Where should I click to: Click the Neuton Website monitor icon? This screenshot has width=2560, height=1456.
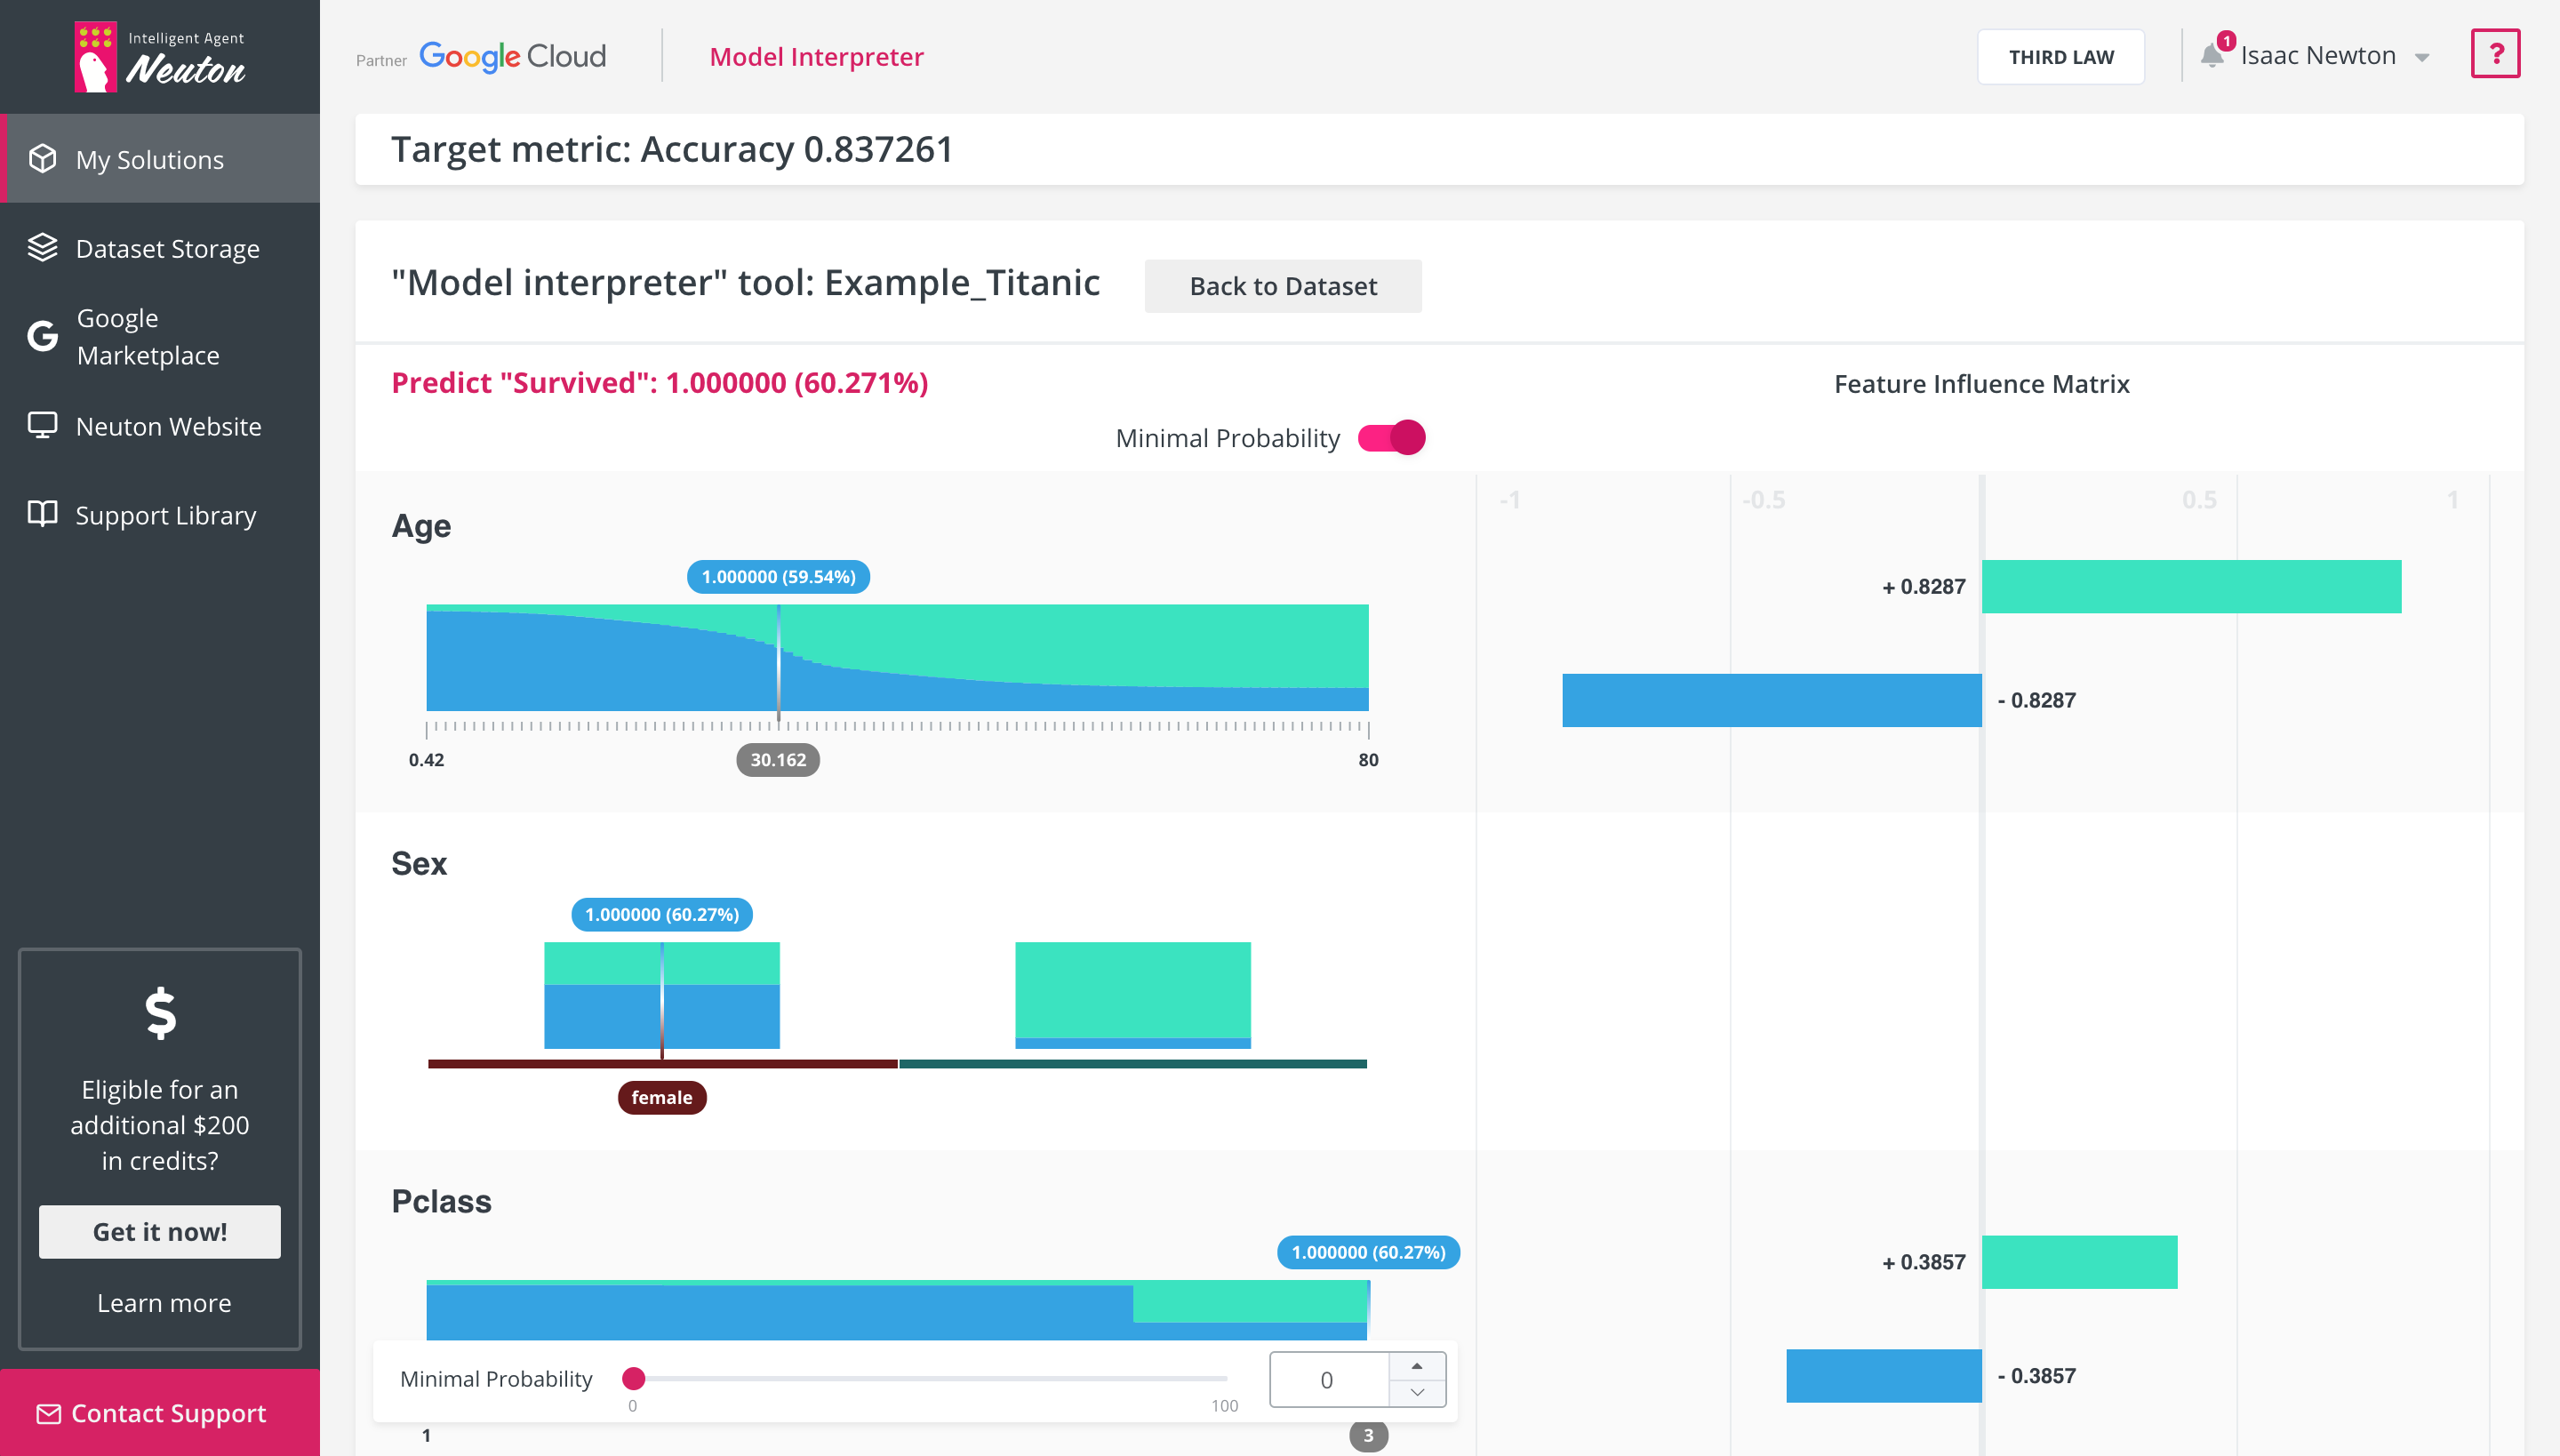42,425
